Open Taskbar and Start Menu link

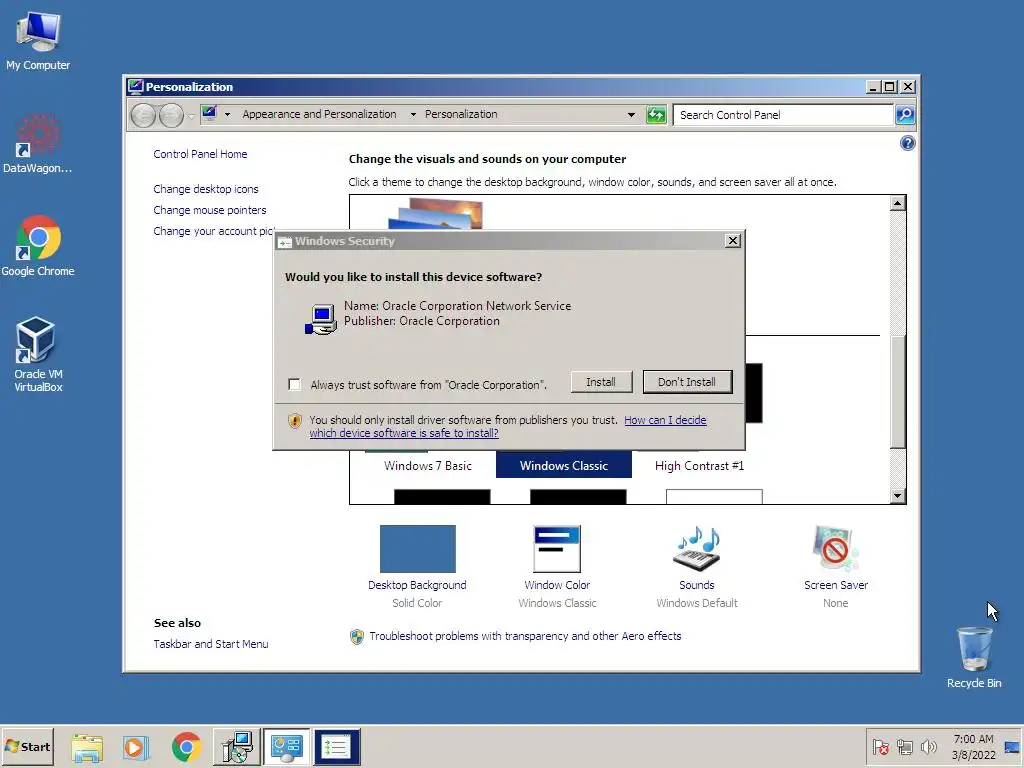210,644
